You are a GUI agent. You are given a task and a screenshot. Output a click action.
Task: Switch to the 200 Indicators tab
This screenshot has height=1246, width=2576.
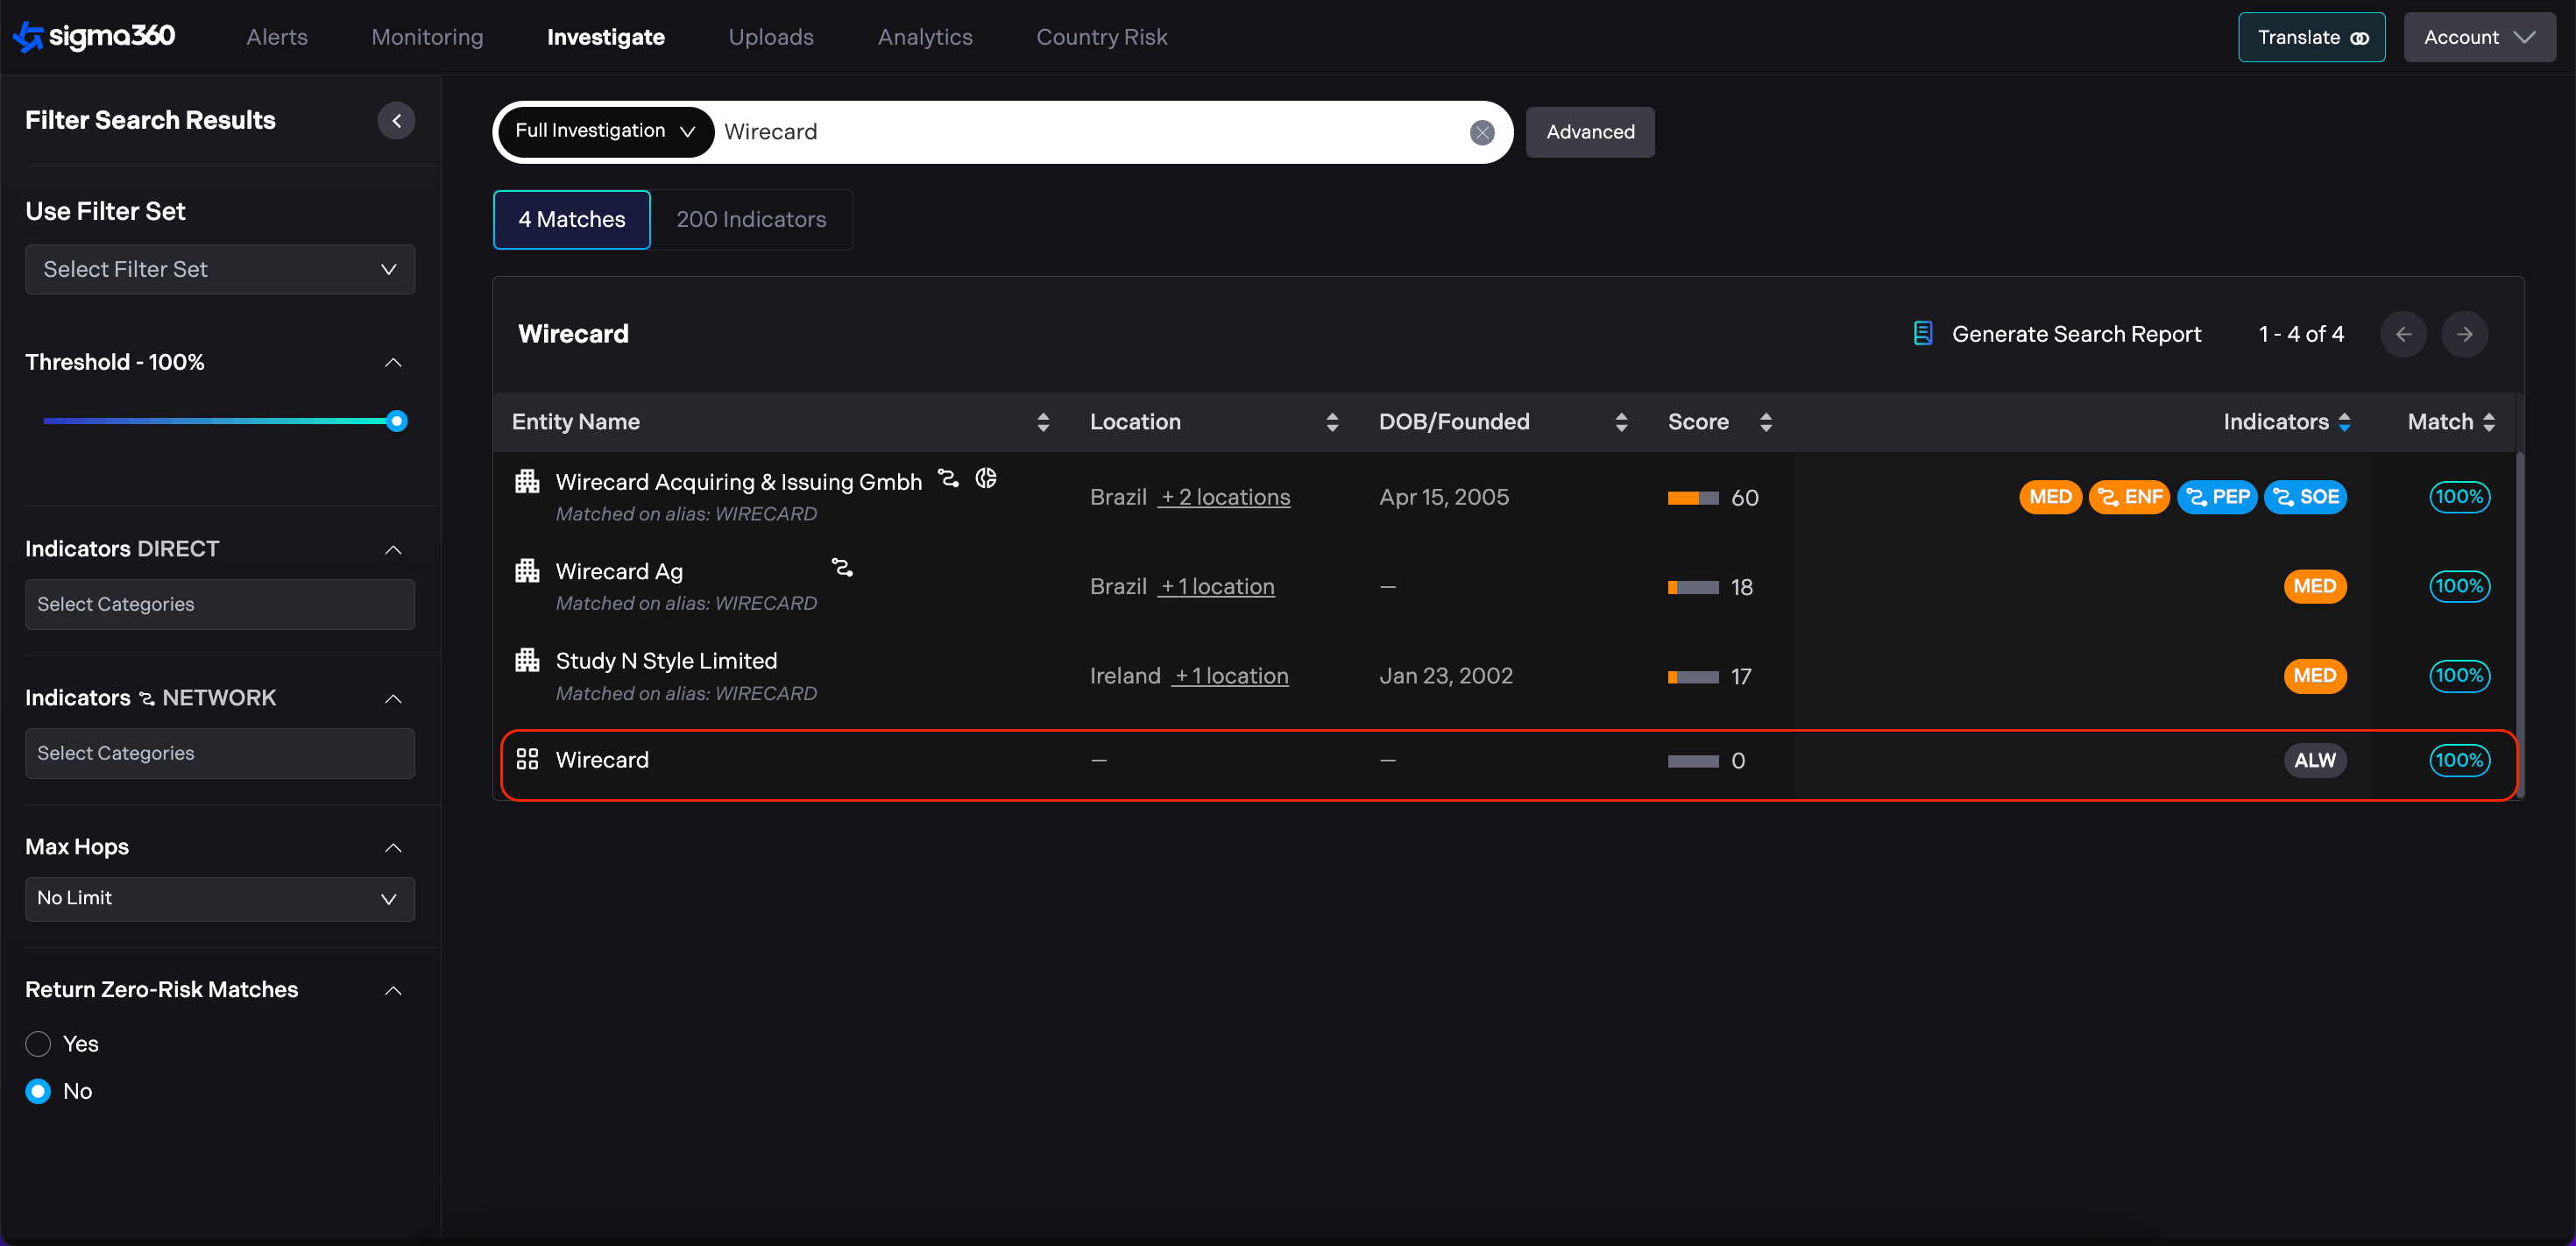coord(751,220)
